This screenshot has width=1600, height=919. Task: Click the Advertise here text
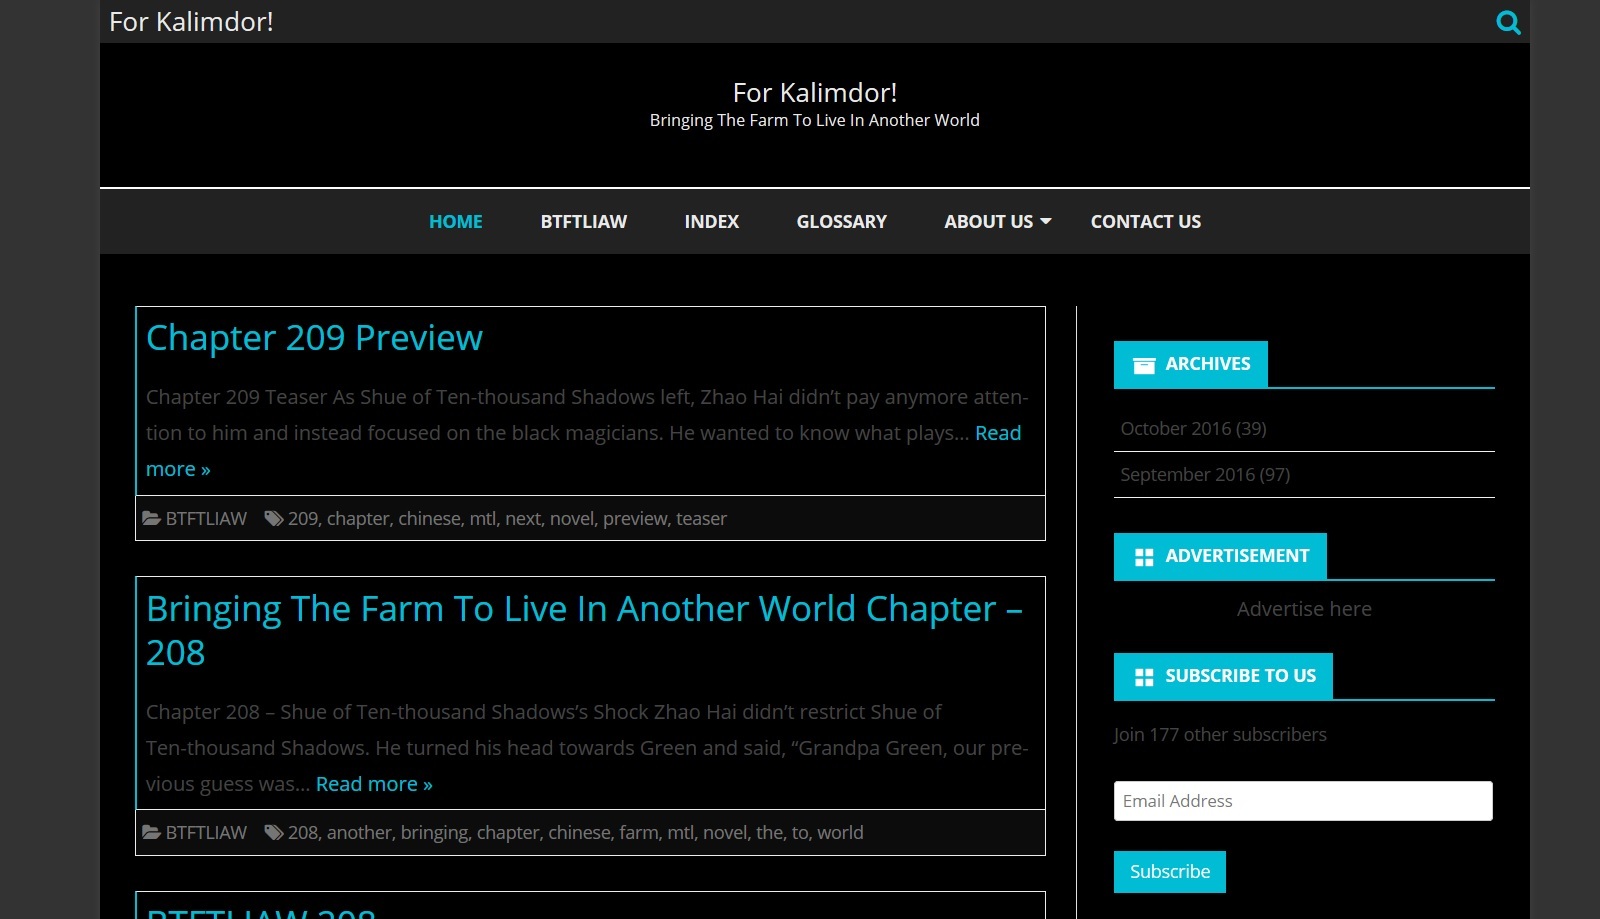point(1304,609)
